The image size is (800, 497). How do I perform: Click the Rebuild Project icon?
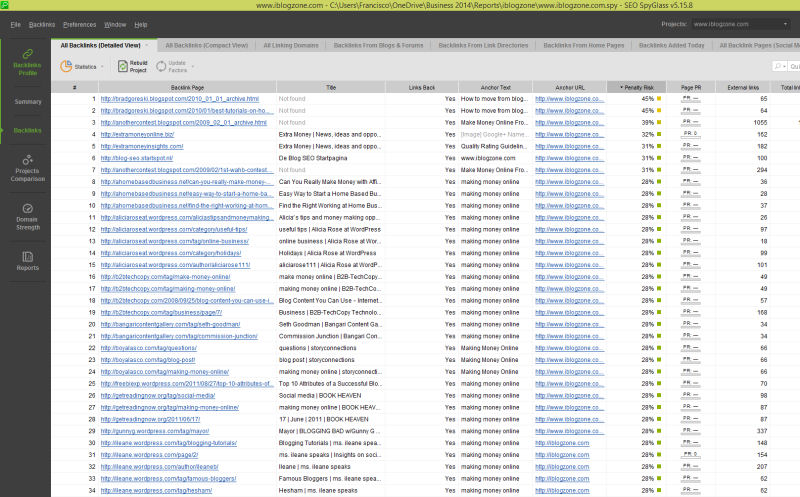[122, 66]
